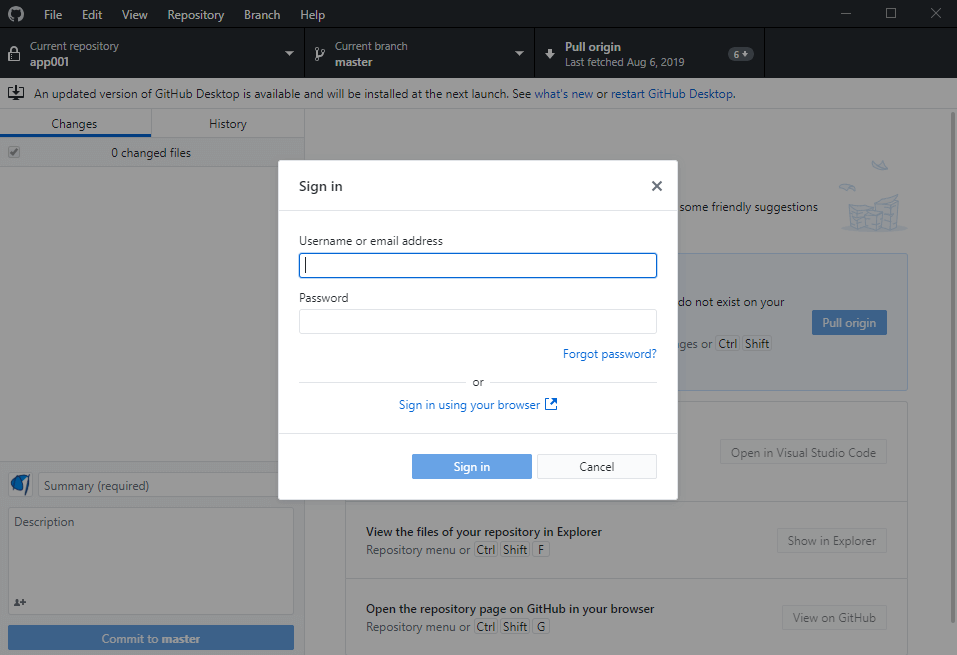Click the 6 commits badge on Pull origin
The width and height of the screenshot is (957, 655).
tap(740, 54)
